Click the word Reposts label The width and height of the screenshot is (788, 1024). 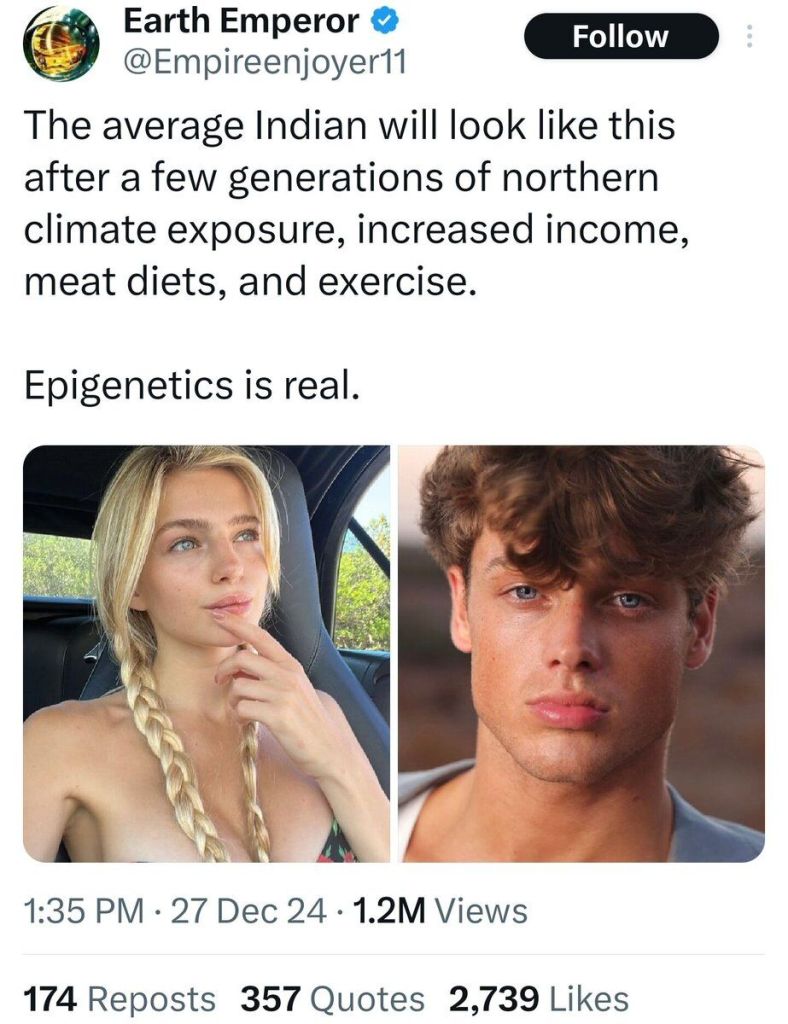tap(151, 999)
